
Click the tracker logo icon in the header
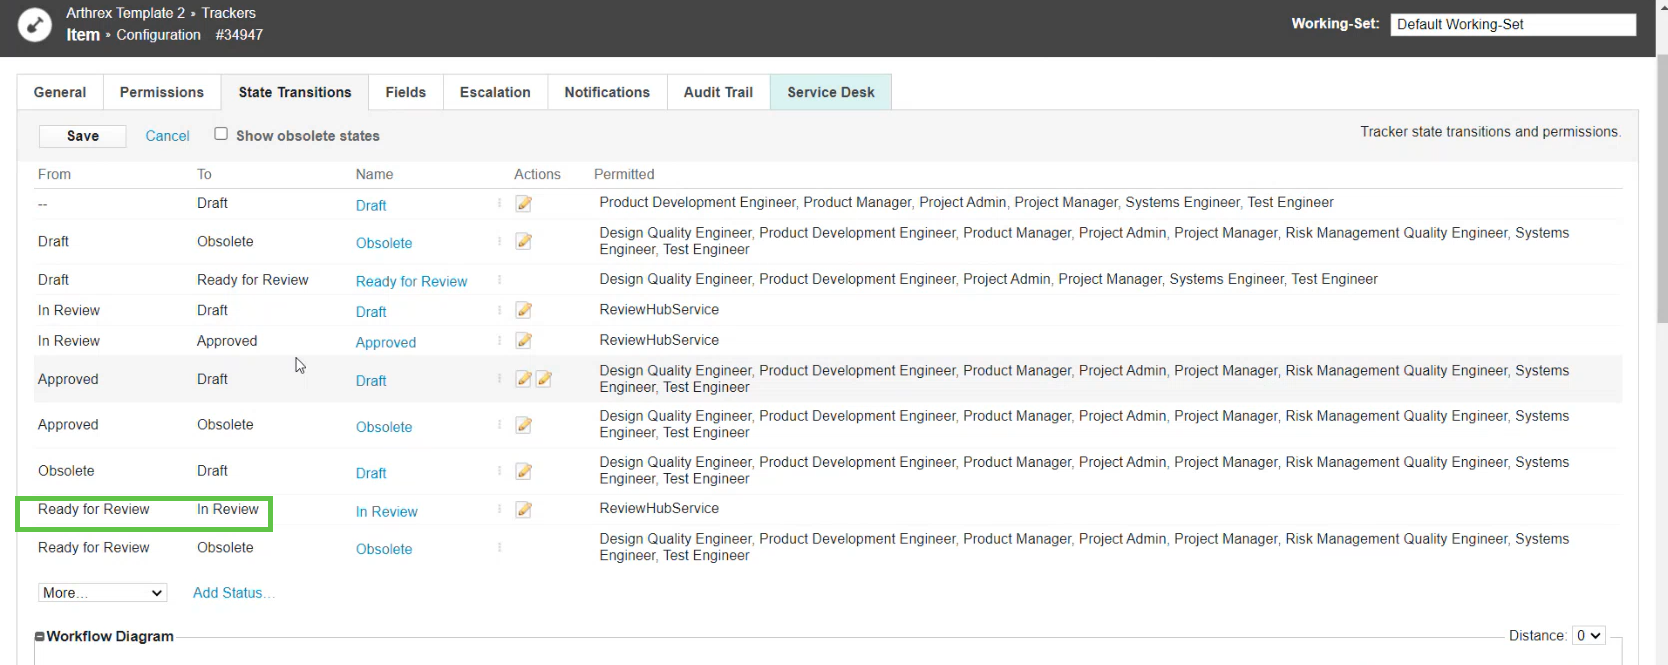pos(35,25)
